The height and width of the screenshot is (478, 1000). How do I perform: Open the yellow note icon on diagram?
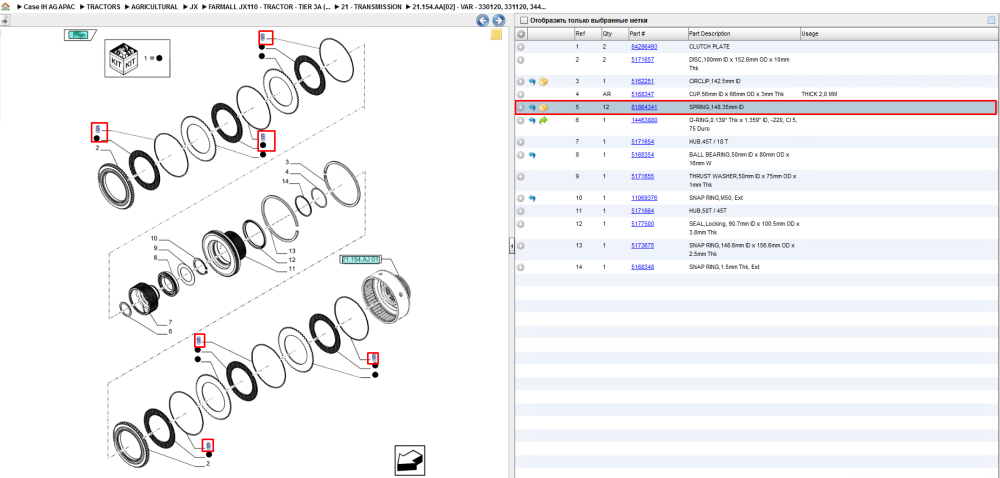[496, 34]
